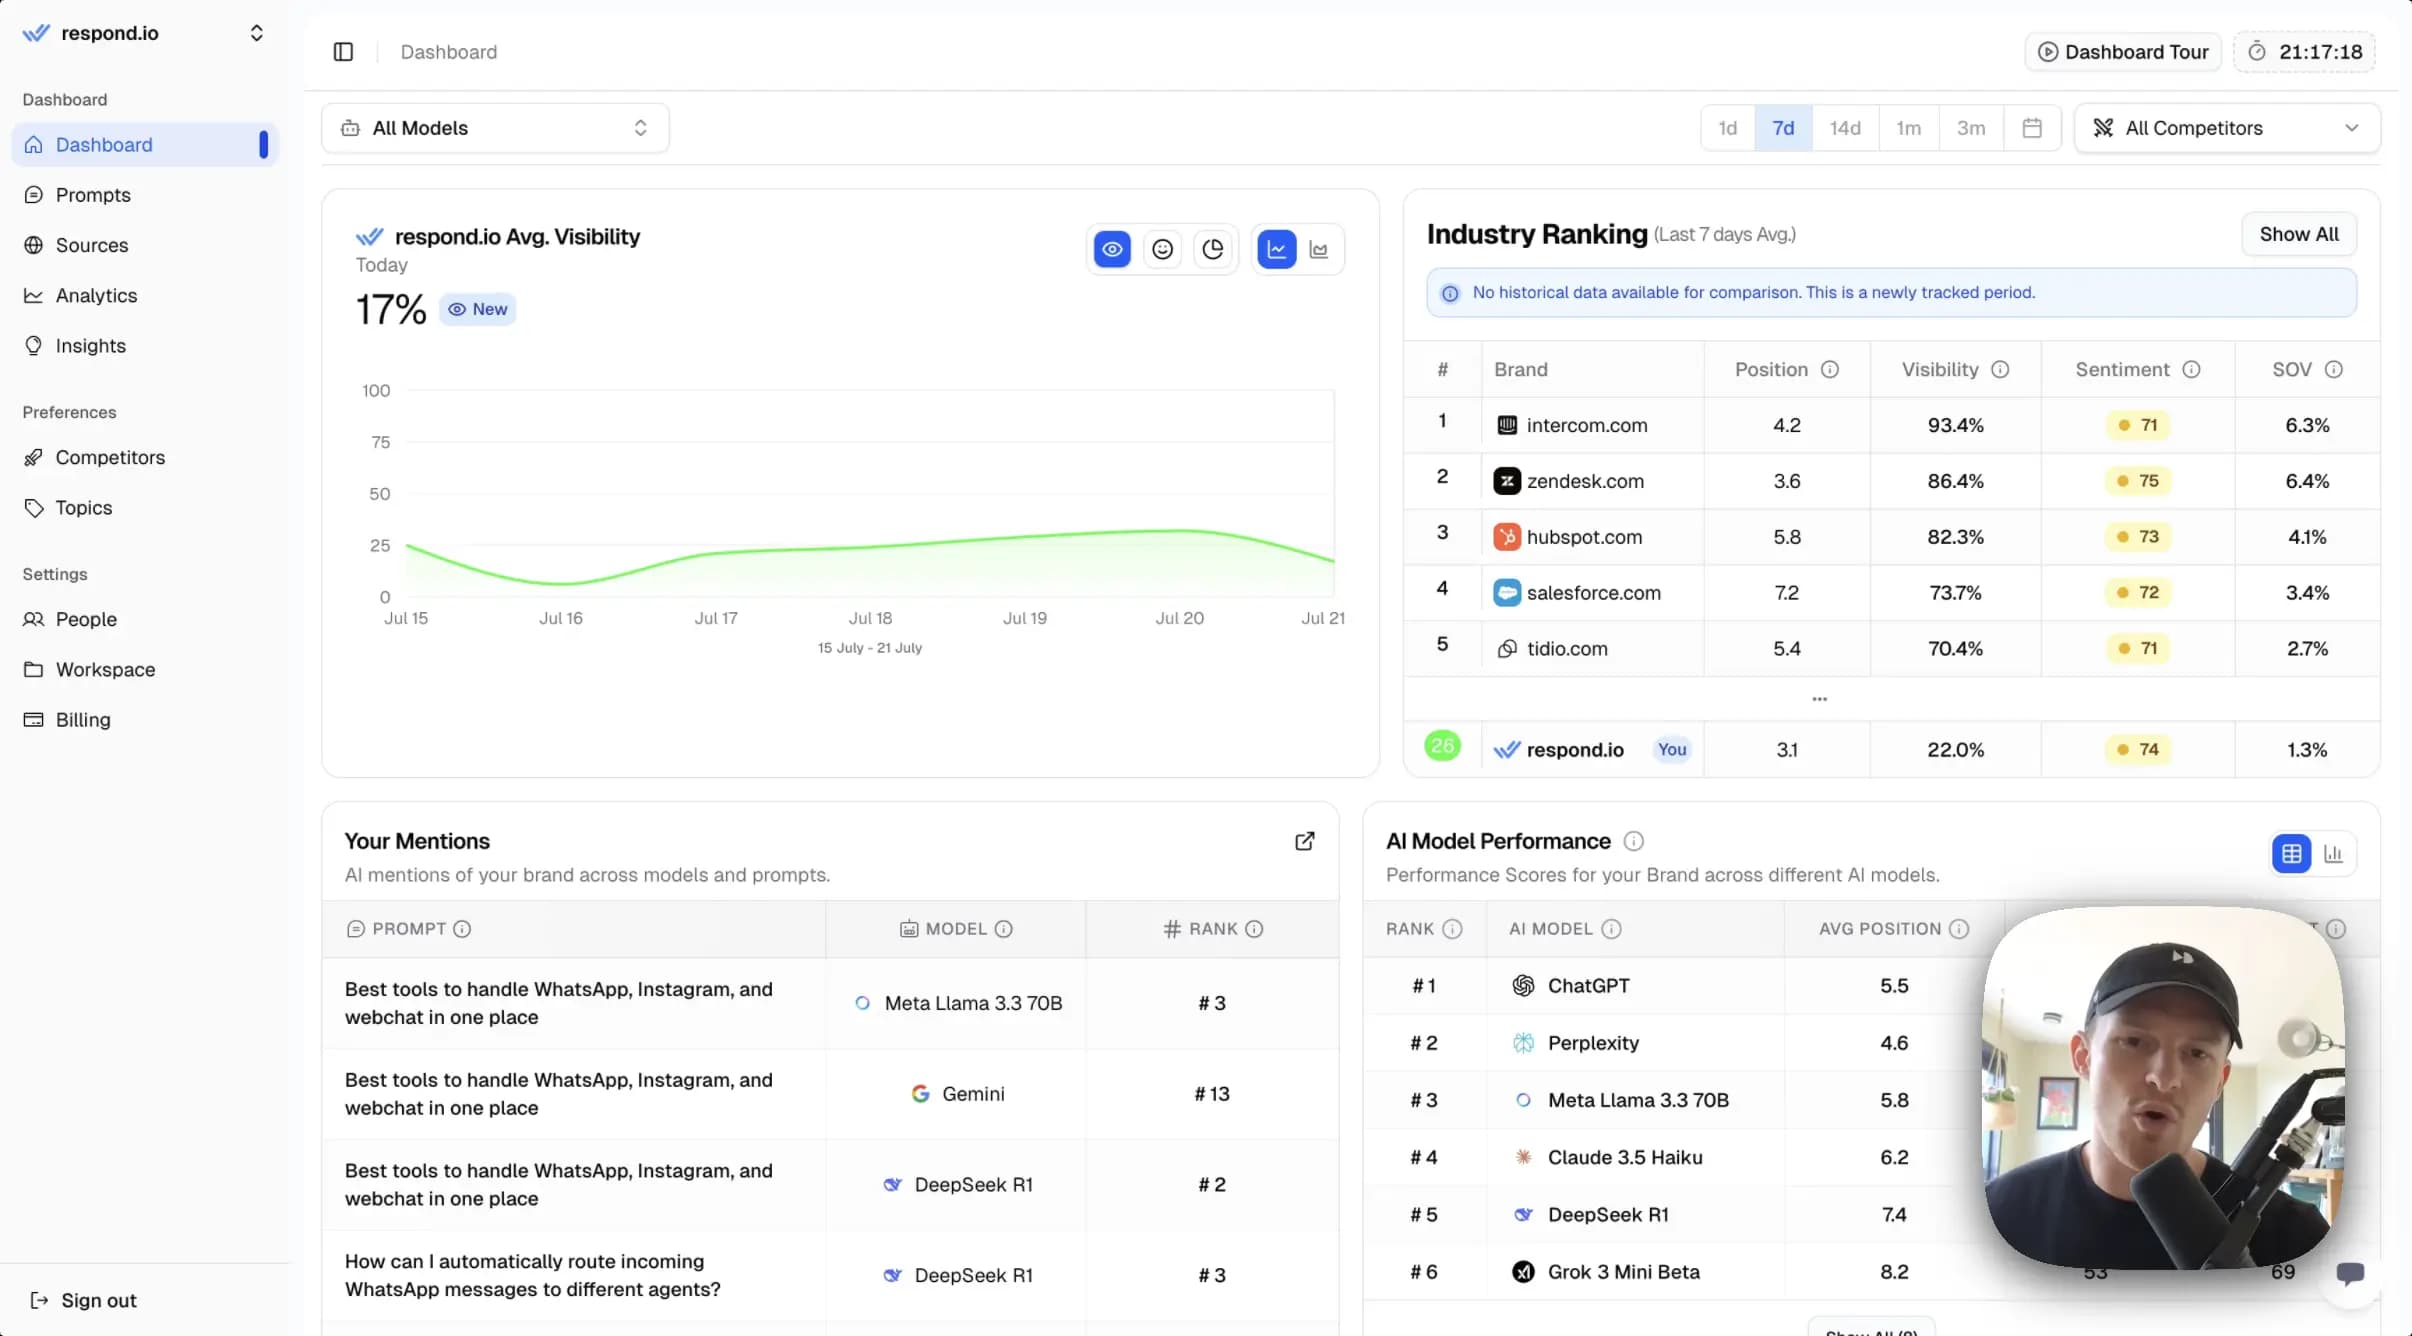Open the All Models dropdown
Screen dimensions: 2412x1336
[x=494, y=127]
